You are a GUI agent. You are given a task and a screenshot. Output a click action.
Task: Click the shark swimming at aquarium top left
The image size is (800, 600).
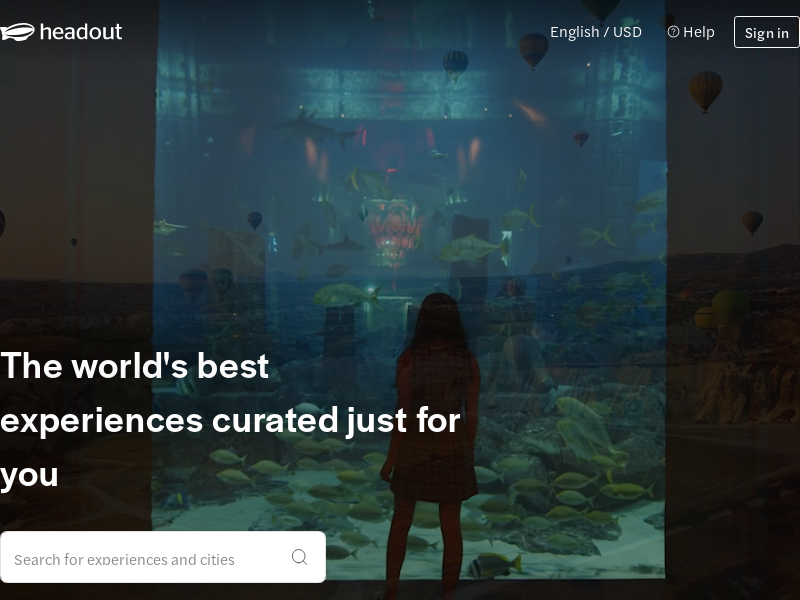[305, 125]
